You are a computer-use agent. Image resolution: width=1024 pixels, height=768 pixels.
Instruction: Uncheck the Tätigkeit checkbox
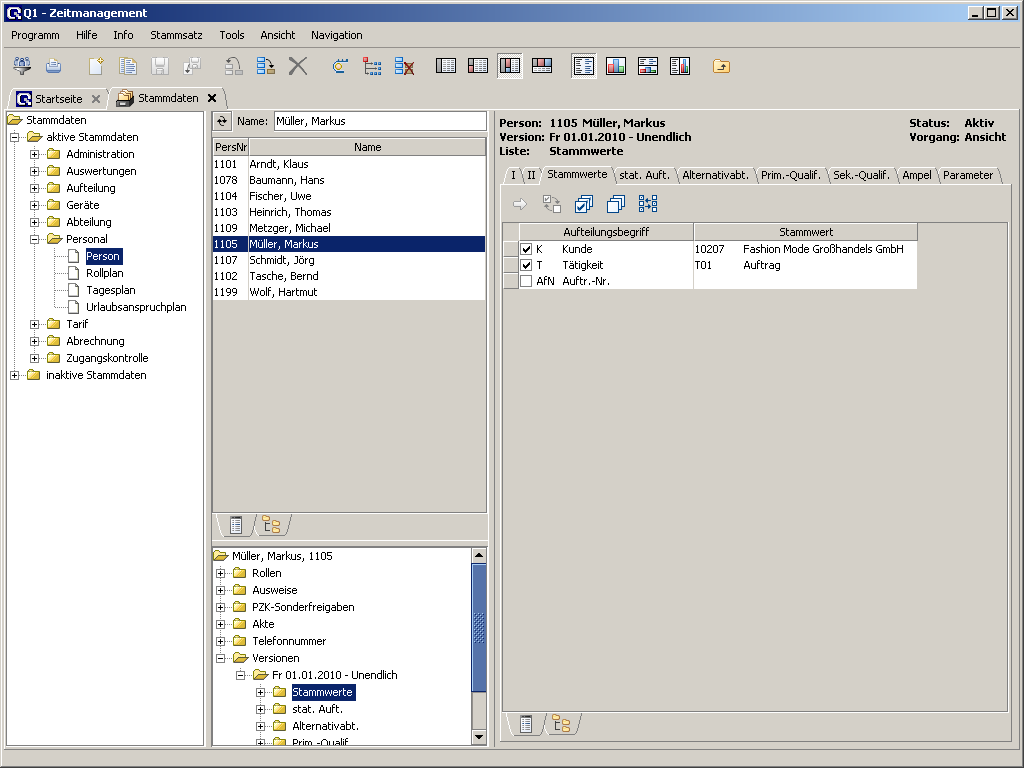point(526,265)
